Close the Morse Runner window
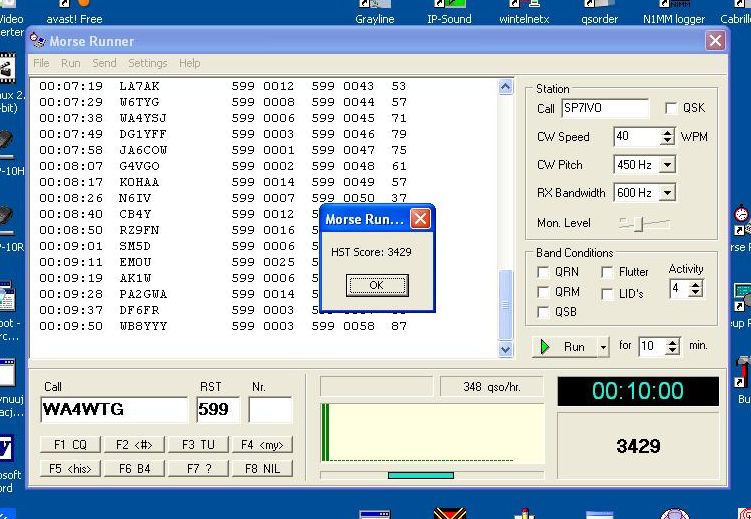 pyautogui.click(x=715, y=41)
